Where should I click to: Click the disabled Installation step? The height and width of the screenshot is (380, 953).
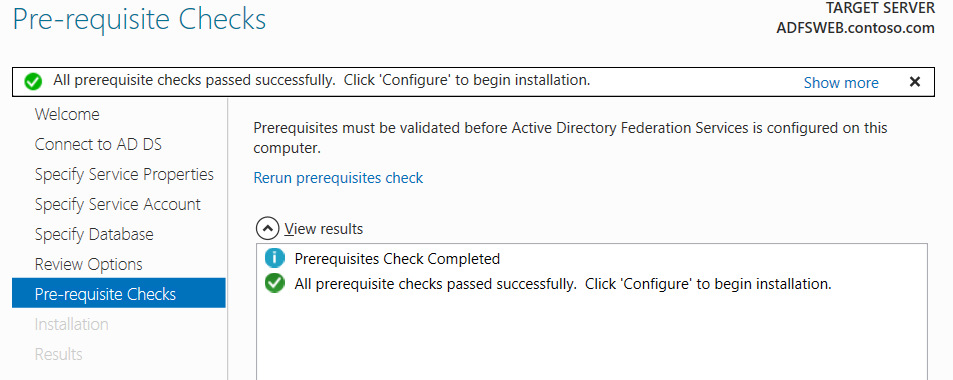[71, 324]
